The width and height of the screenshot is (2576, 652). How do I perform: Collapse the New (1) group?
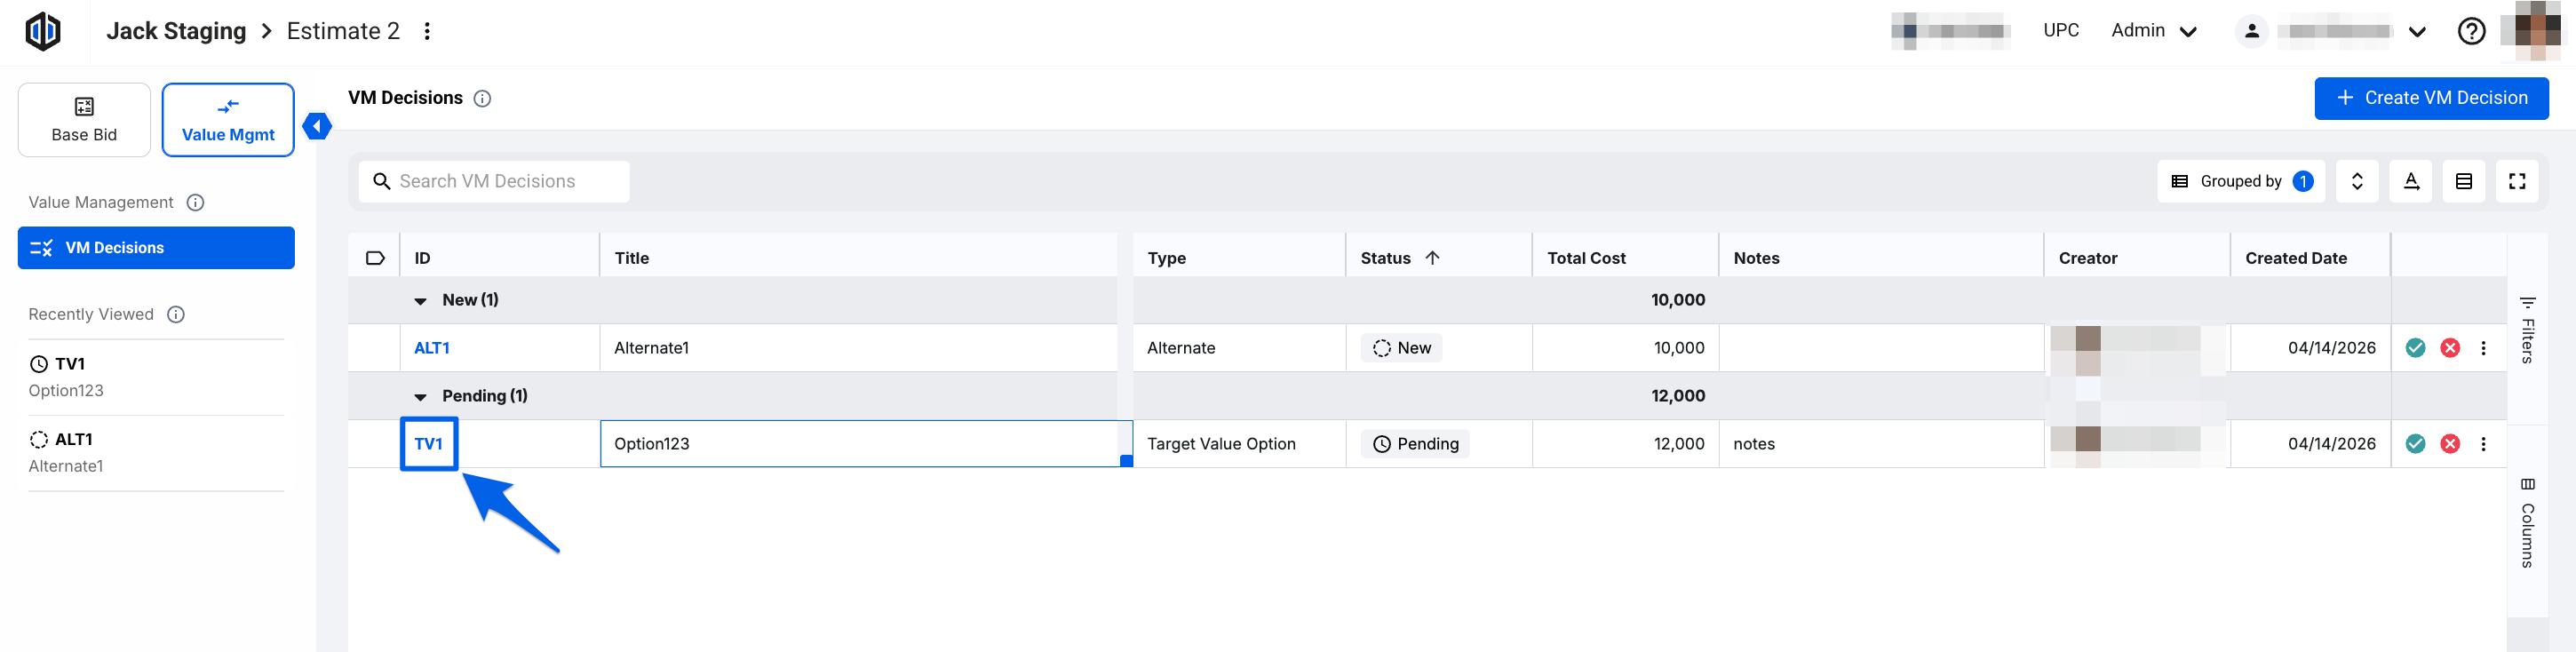tap(421, 301)
